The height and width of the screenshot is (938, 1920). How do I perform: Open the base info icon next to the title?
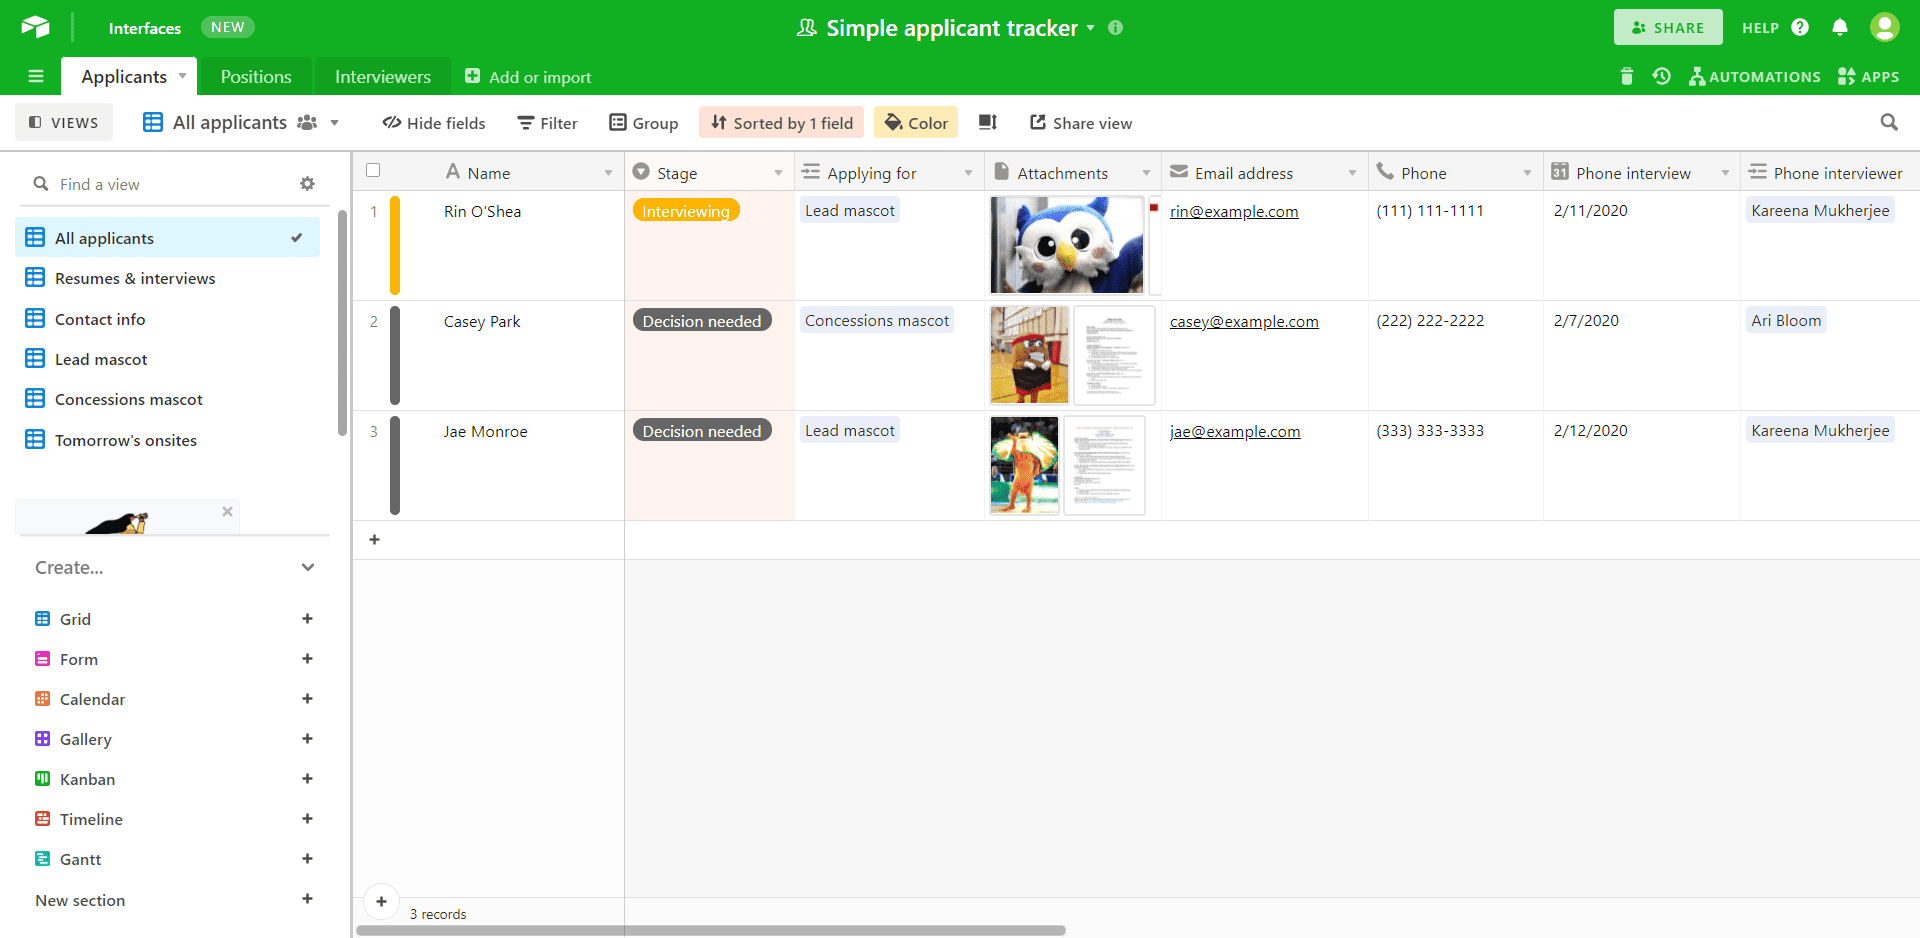pyautogui.click(x=1117, y=28)
